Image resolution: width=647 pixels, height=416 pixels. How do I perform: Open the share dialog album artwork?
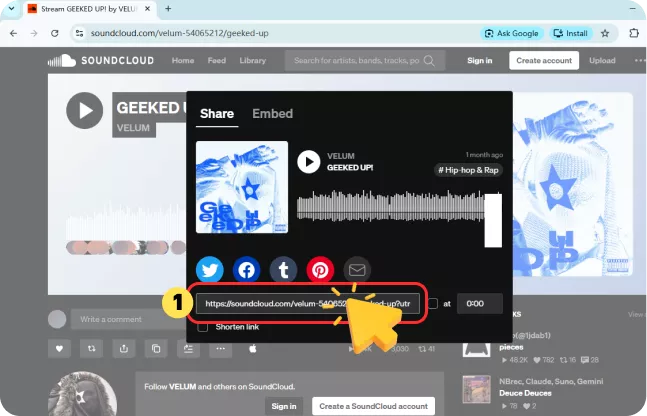coord(242,187)
